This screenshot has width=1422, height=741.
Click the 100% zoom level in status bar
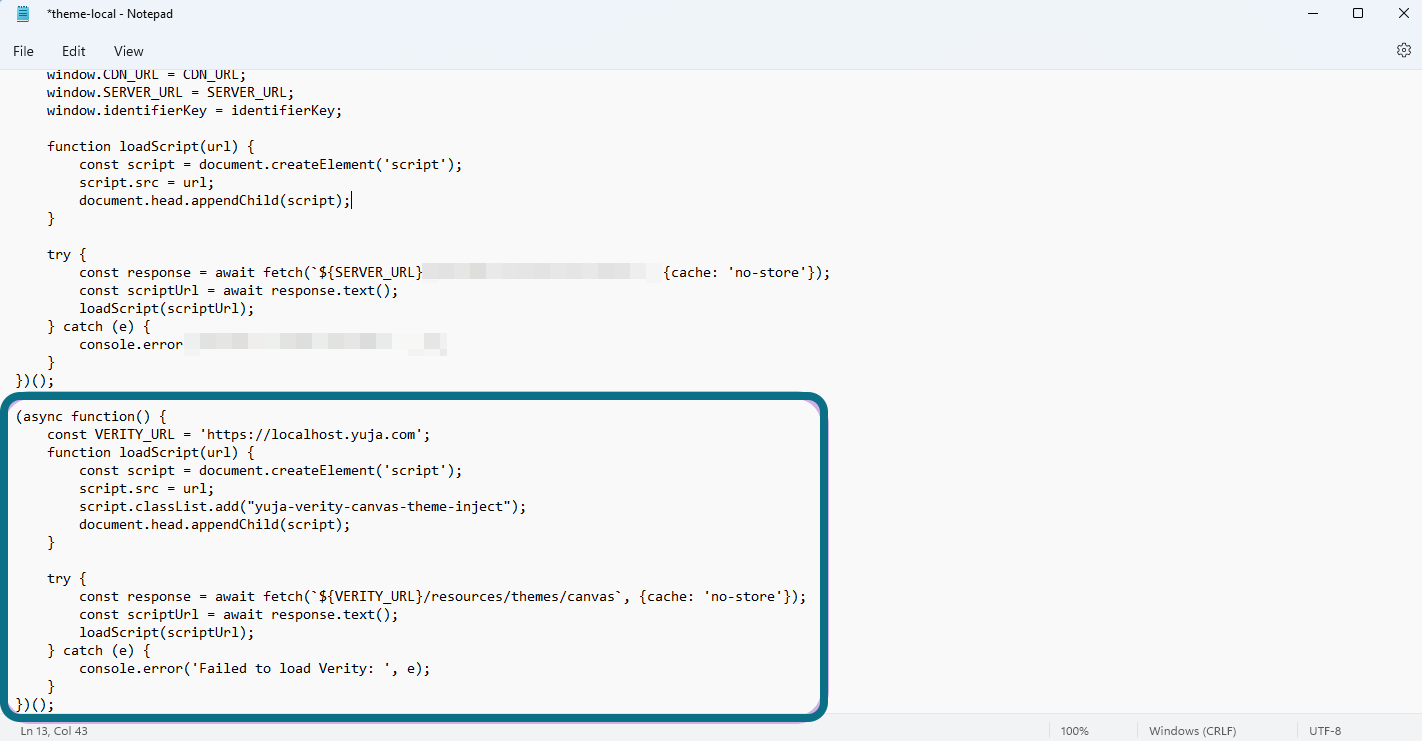click(1074, 731)
